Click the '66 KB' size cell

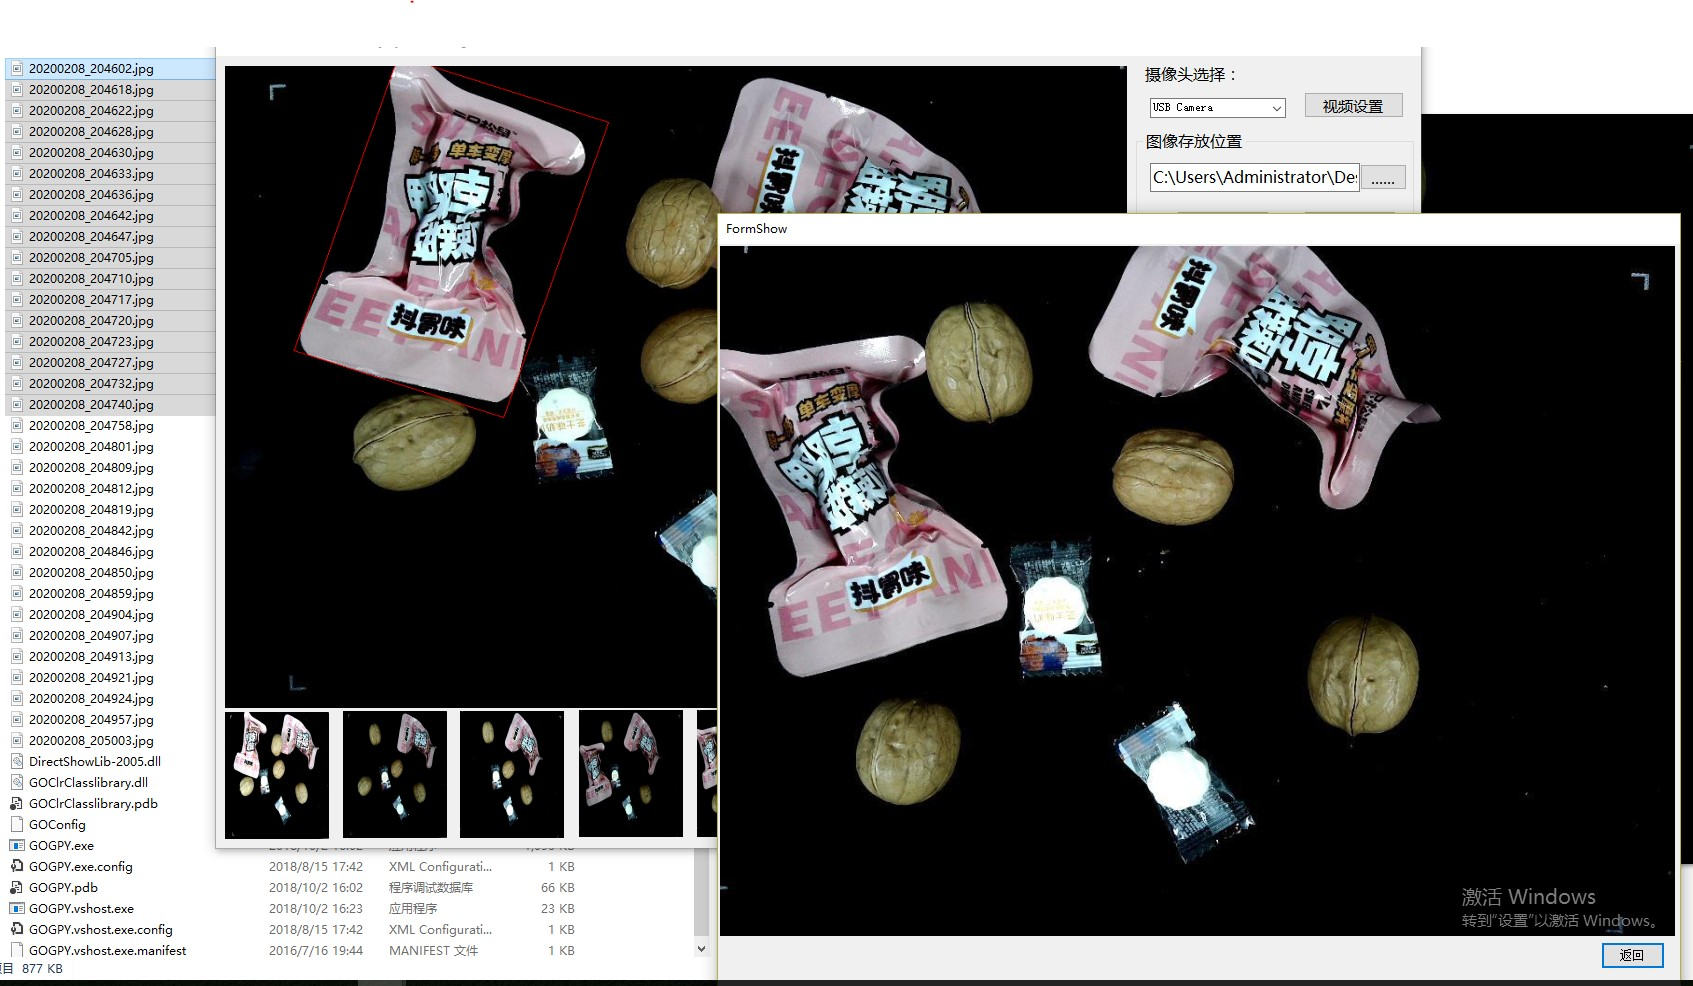coord(558,888)
